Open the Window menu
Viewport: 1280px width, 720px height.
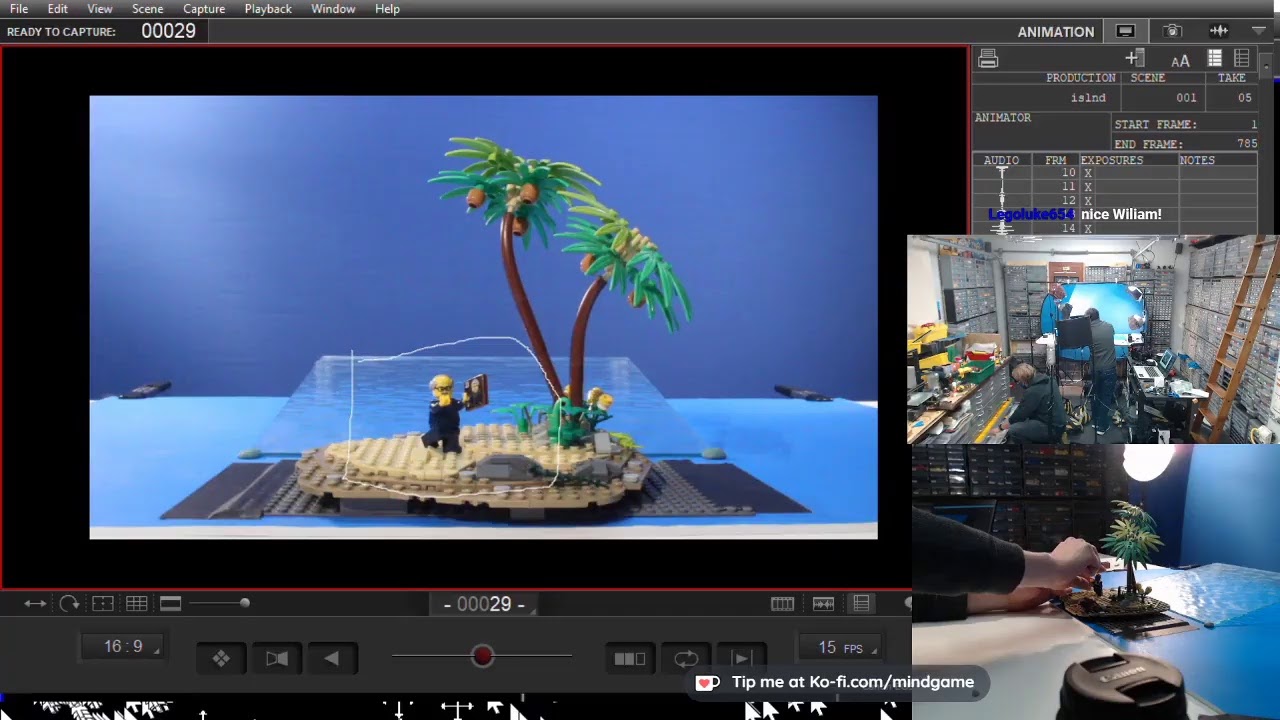(x=333, y=9)
